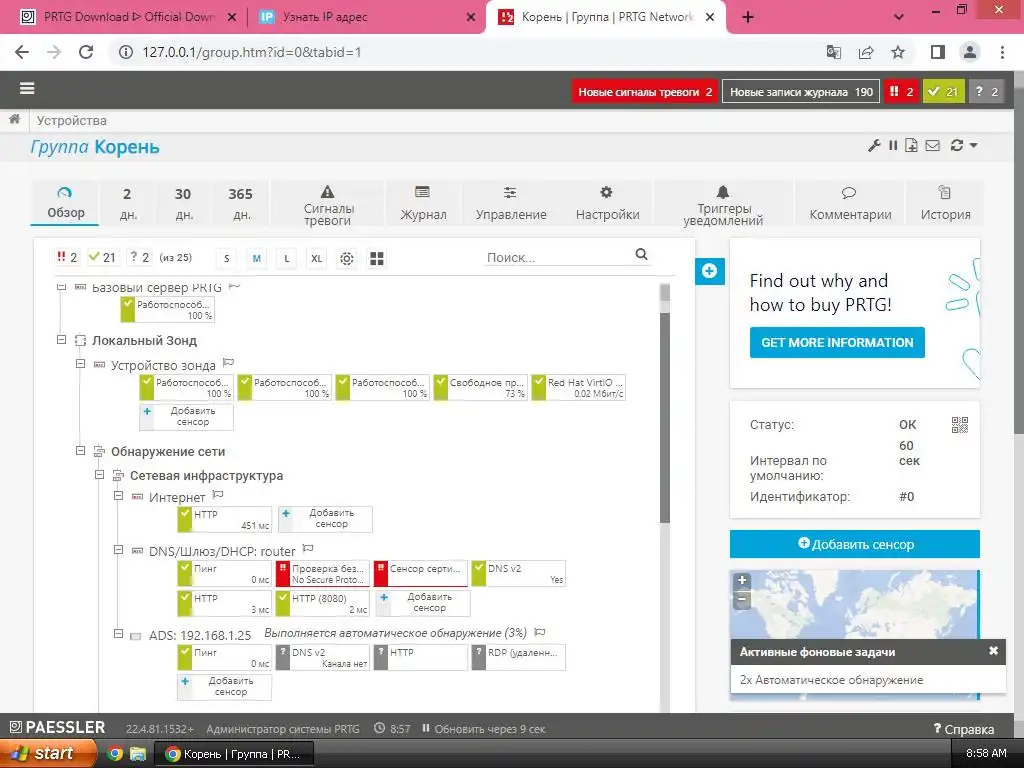Set tree size to M
Screen dimensions: 1024x768
[x=257, y=259]
